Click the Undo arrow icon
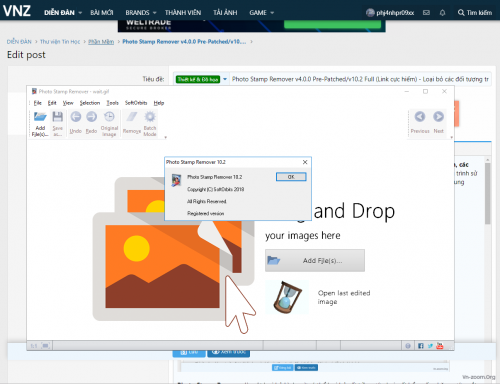This screenshot has width=500, height=384. tap(76, 117)
